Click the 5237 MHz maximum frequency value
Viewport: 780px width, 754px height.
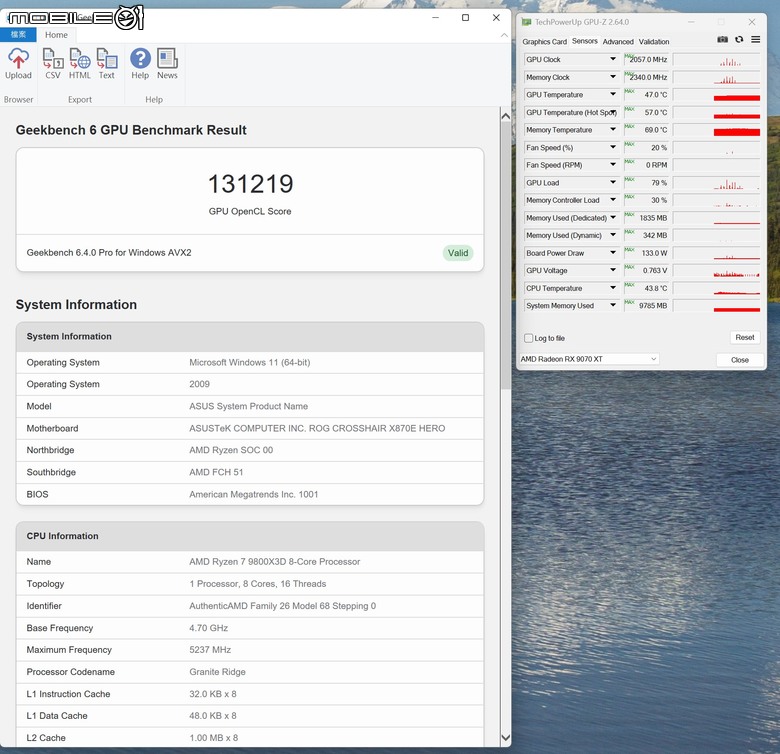(x=210, y=650)
